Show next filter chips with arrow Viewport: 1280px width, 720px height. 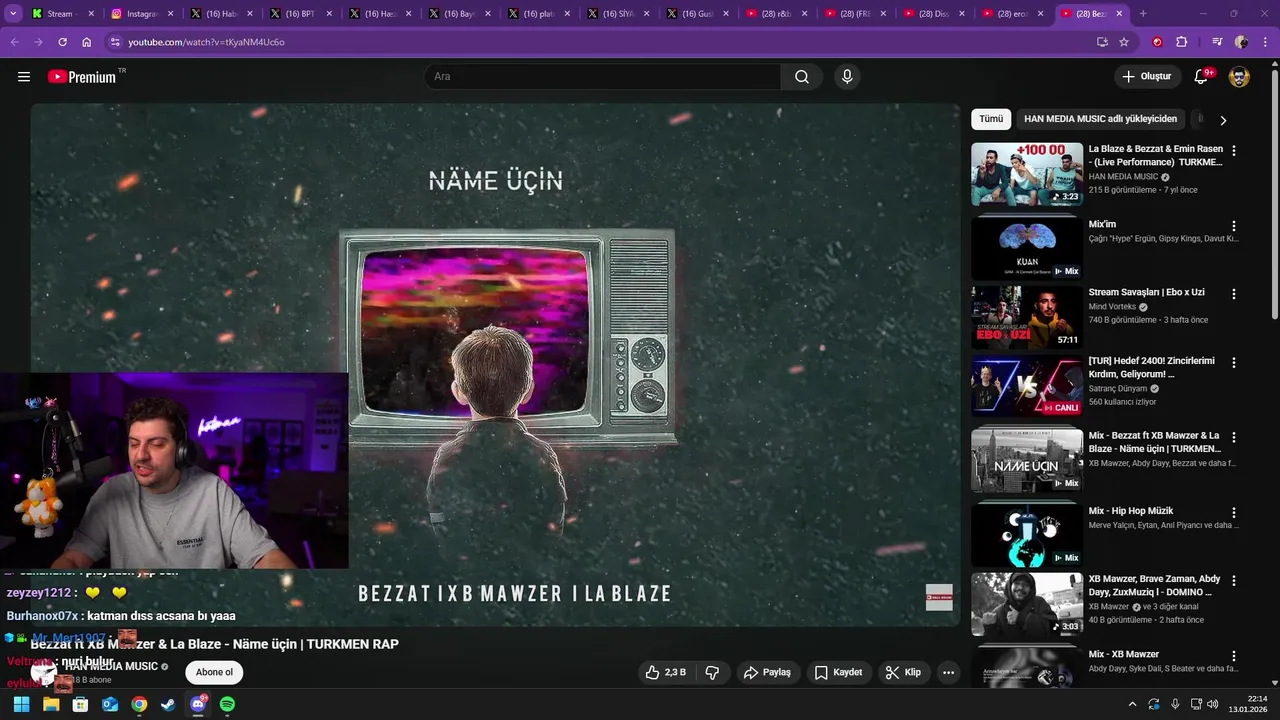[x=1222, y=120]
